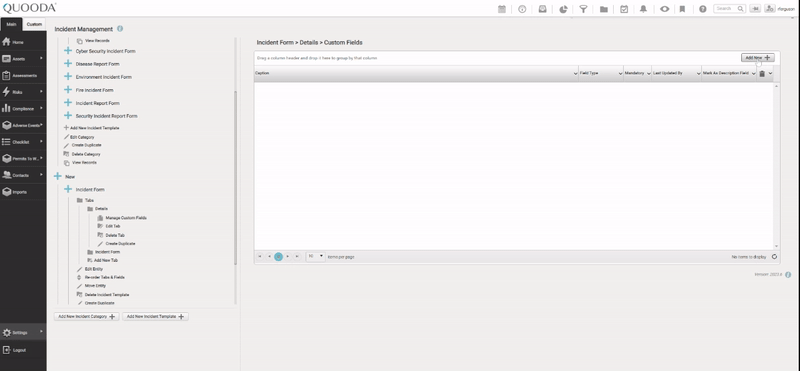Click bottom Add New Incident Template button
The height and width of the screenshot is (371, 800).
[155, 316]
